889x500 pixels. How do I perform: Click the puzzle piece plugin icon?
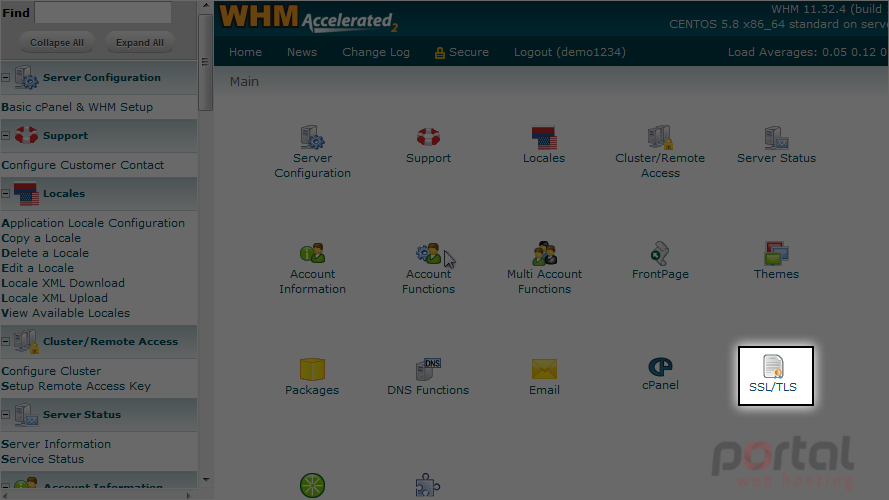click(428, 486)
